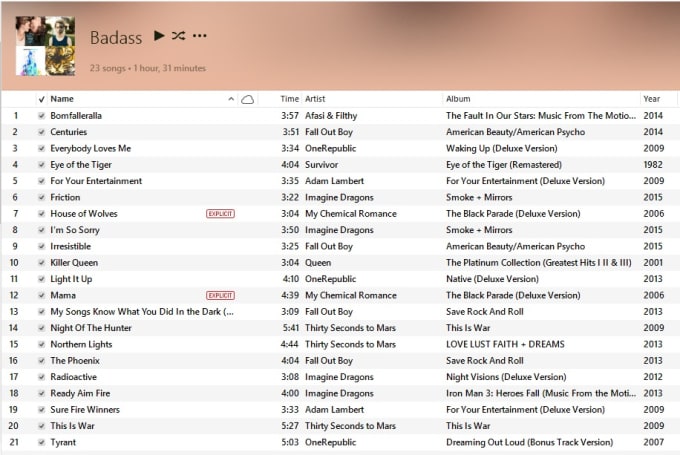The image size is (680, 455).
Task: Click the 23 songs duration summary text
Action: click(x=147, y=68)
